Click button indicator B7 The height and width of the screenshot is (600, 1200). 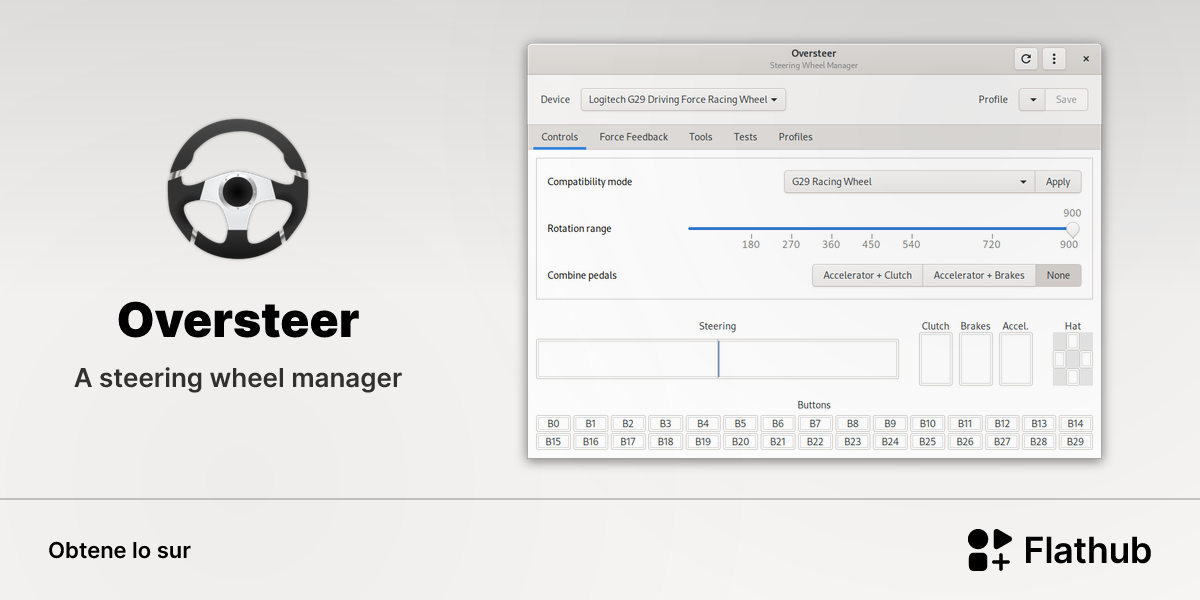coord(815,424)
